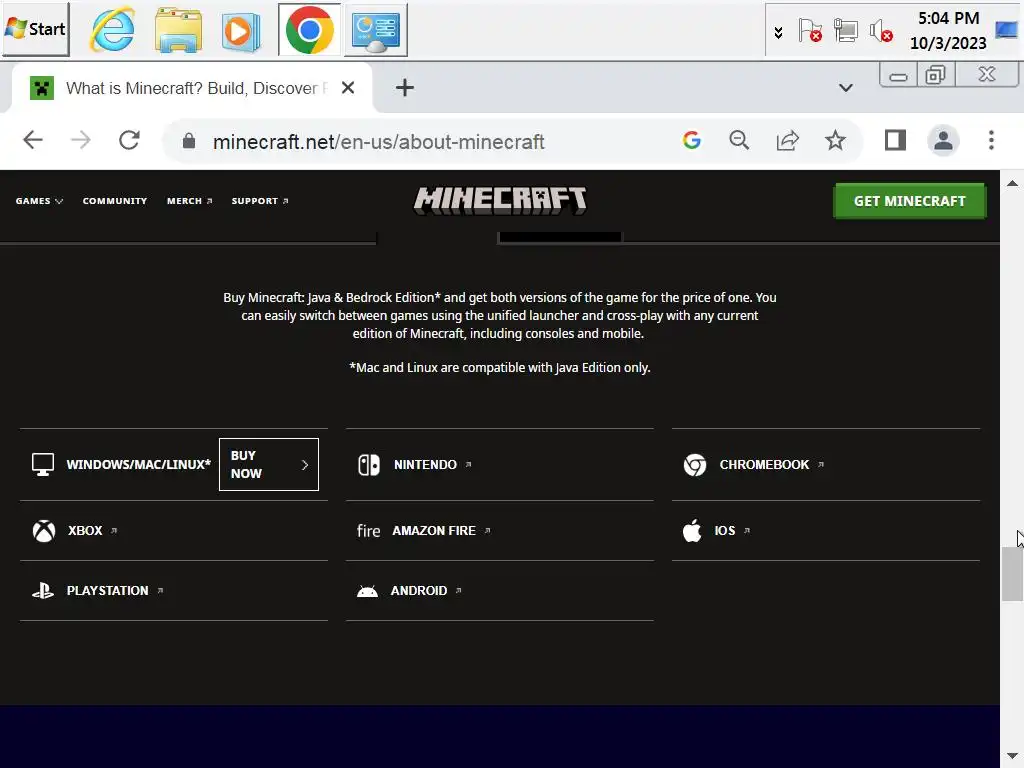1024x768 pixels.
Task: Open Windows Media Player from the taskbar
Action: click(241, 30)
